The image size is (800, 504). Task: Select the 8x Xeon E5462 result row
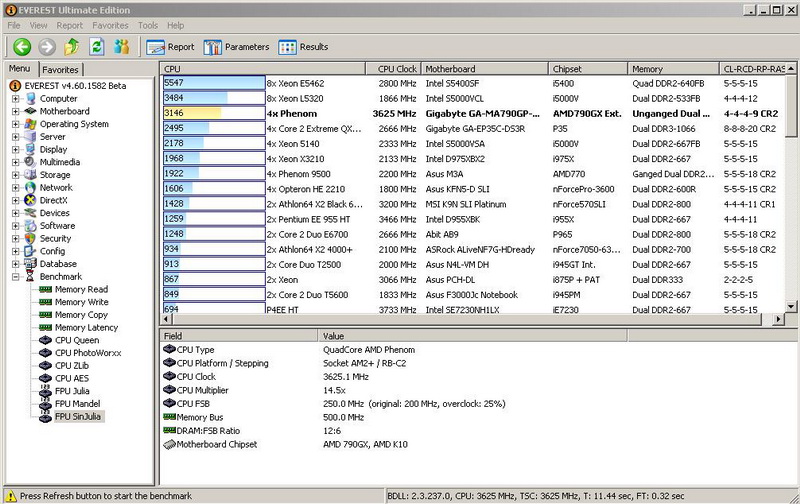473,84
